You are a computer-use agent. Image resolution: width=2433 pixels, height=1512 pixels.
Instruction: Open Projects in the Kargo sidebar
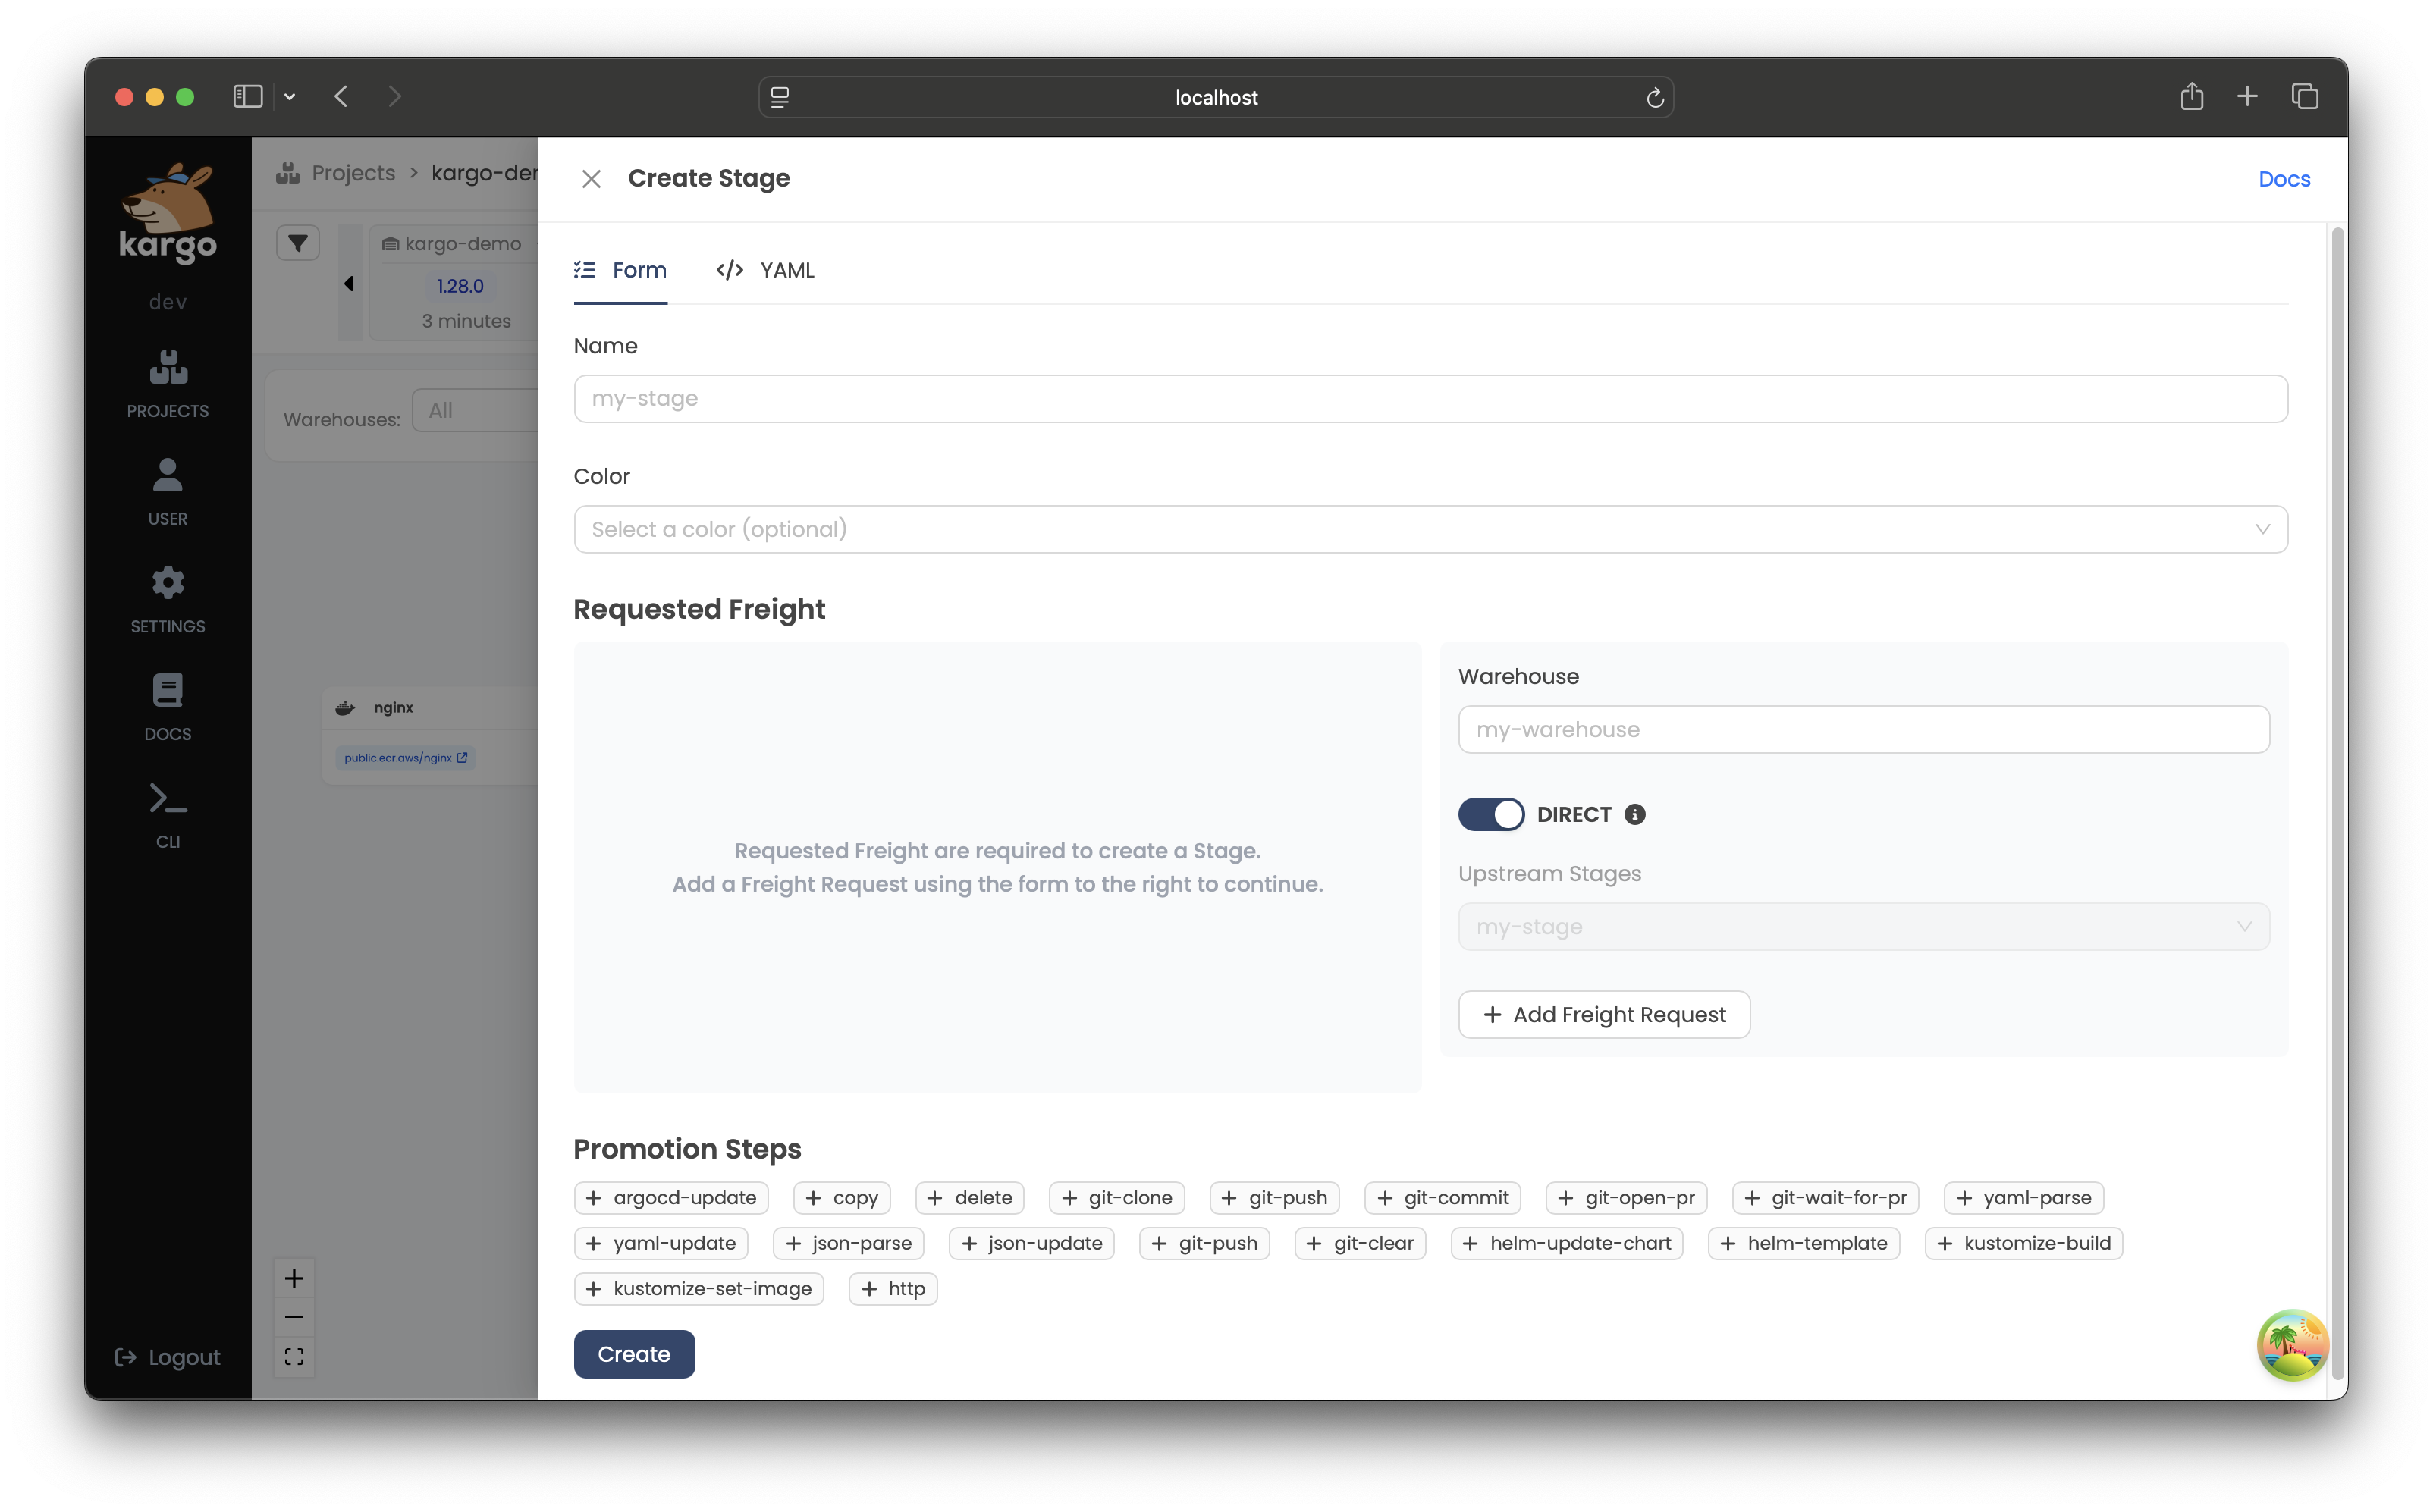(168, 384)
